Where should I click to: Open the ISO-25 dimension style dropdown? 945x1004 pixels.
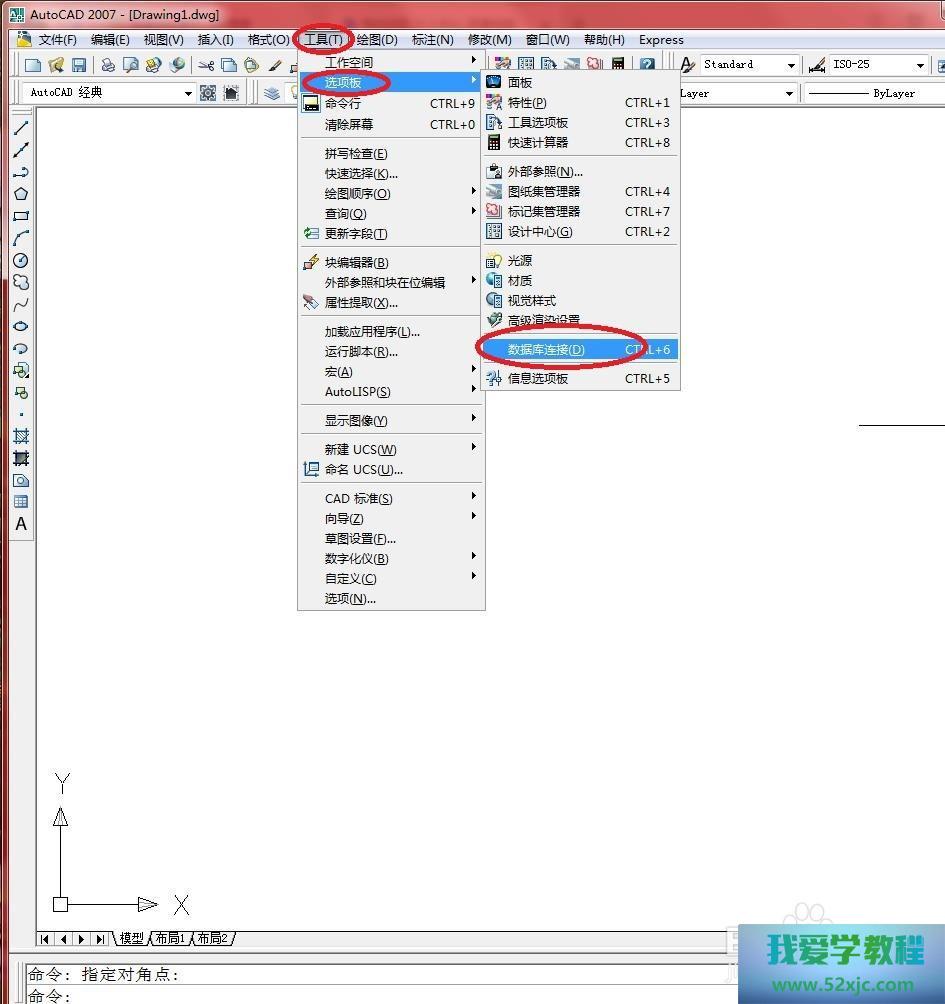tap(920, 65)
